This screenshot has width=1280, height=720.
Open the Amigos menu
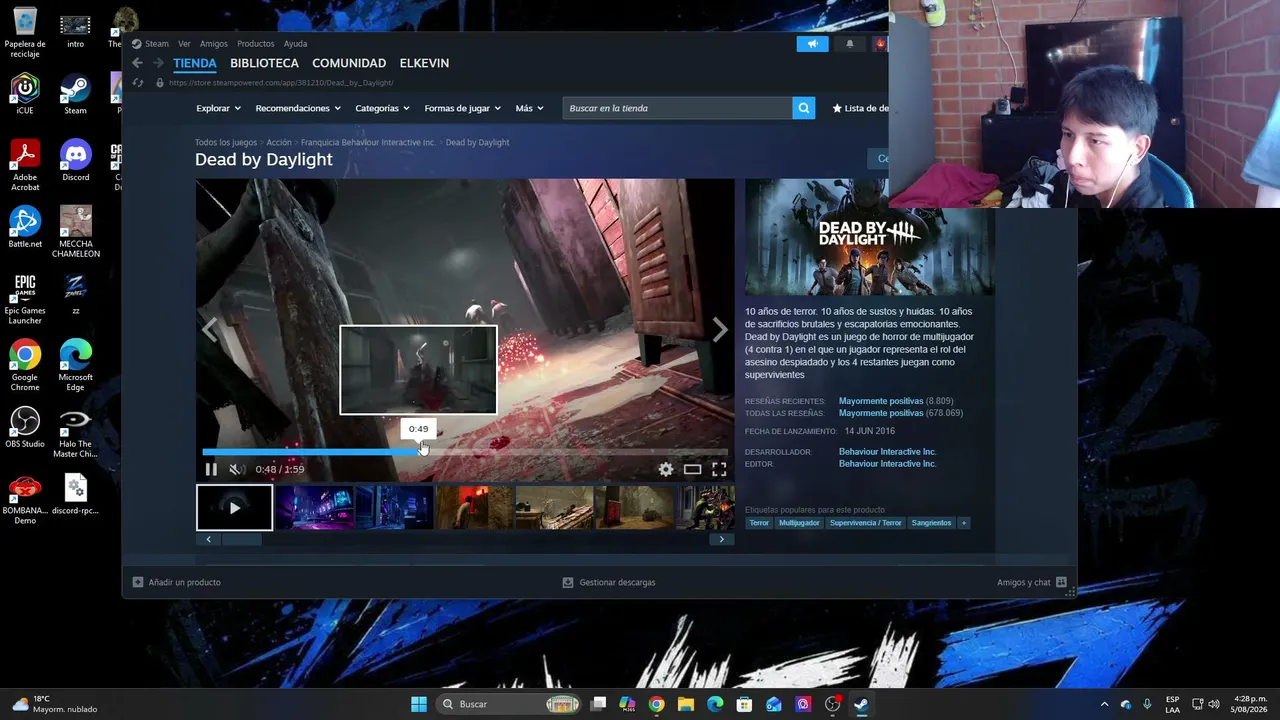click(x=214, y=44)
